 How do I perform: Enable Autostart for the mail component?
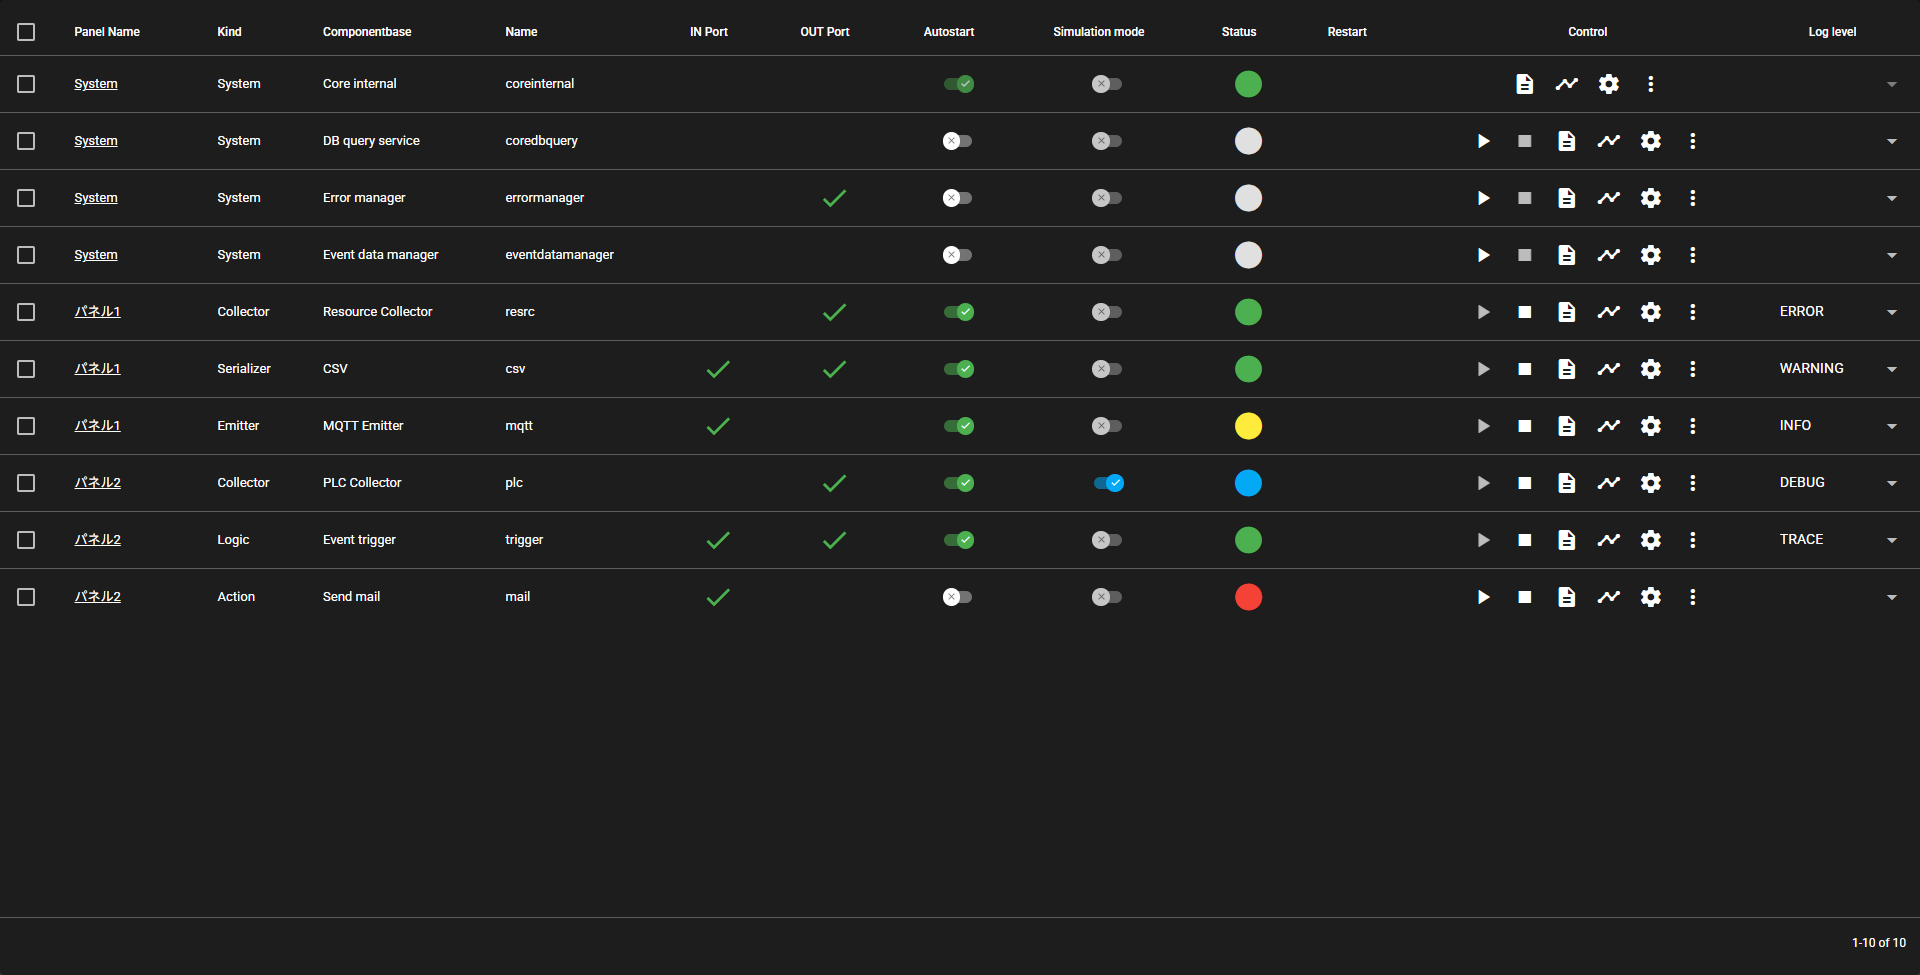click(957, 597)
